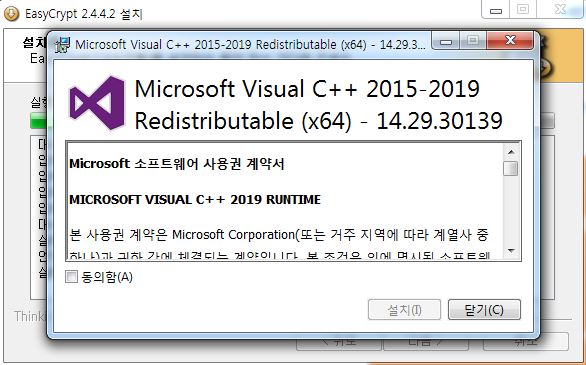Close the Visual C++ Redistributable dialog with the red X
586x365 pixels.
[510, 41]
